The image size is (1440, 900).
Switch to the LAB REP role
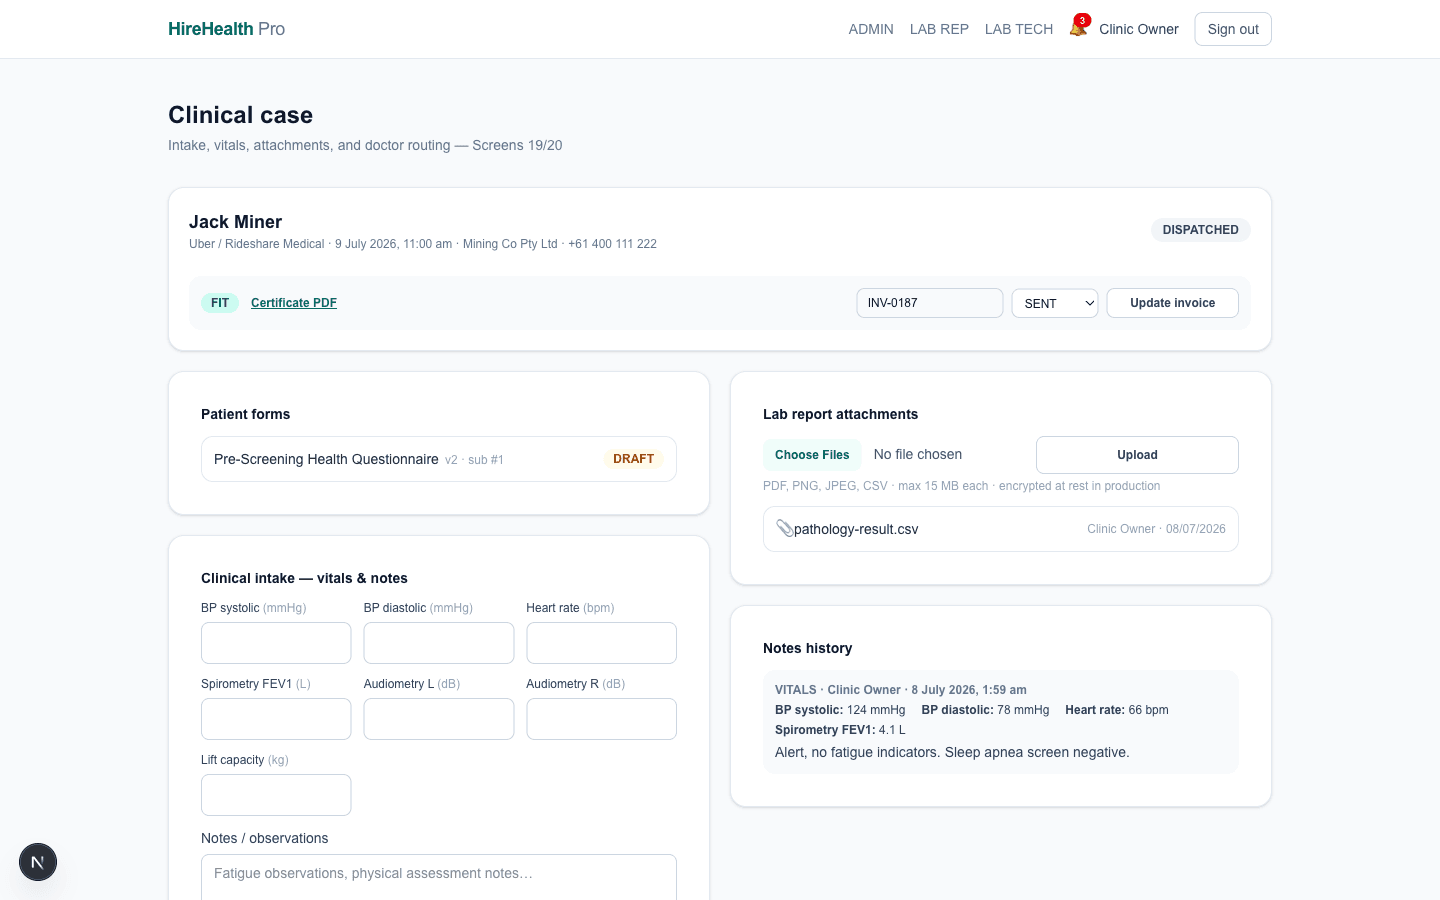(x=939, y=29)
